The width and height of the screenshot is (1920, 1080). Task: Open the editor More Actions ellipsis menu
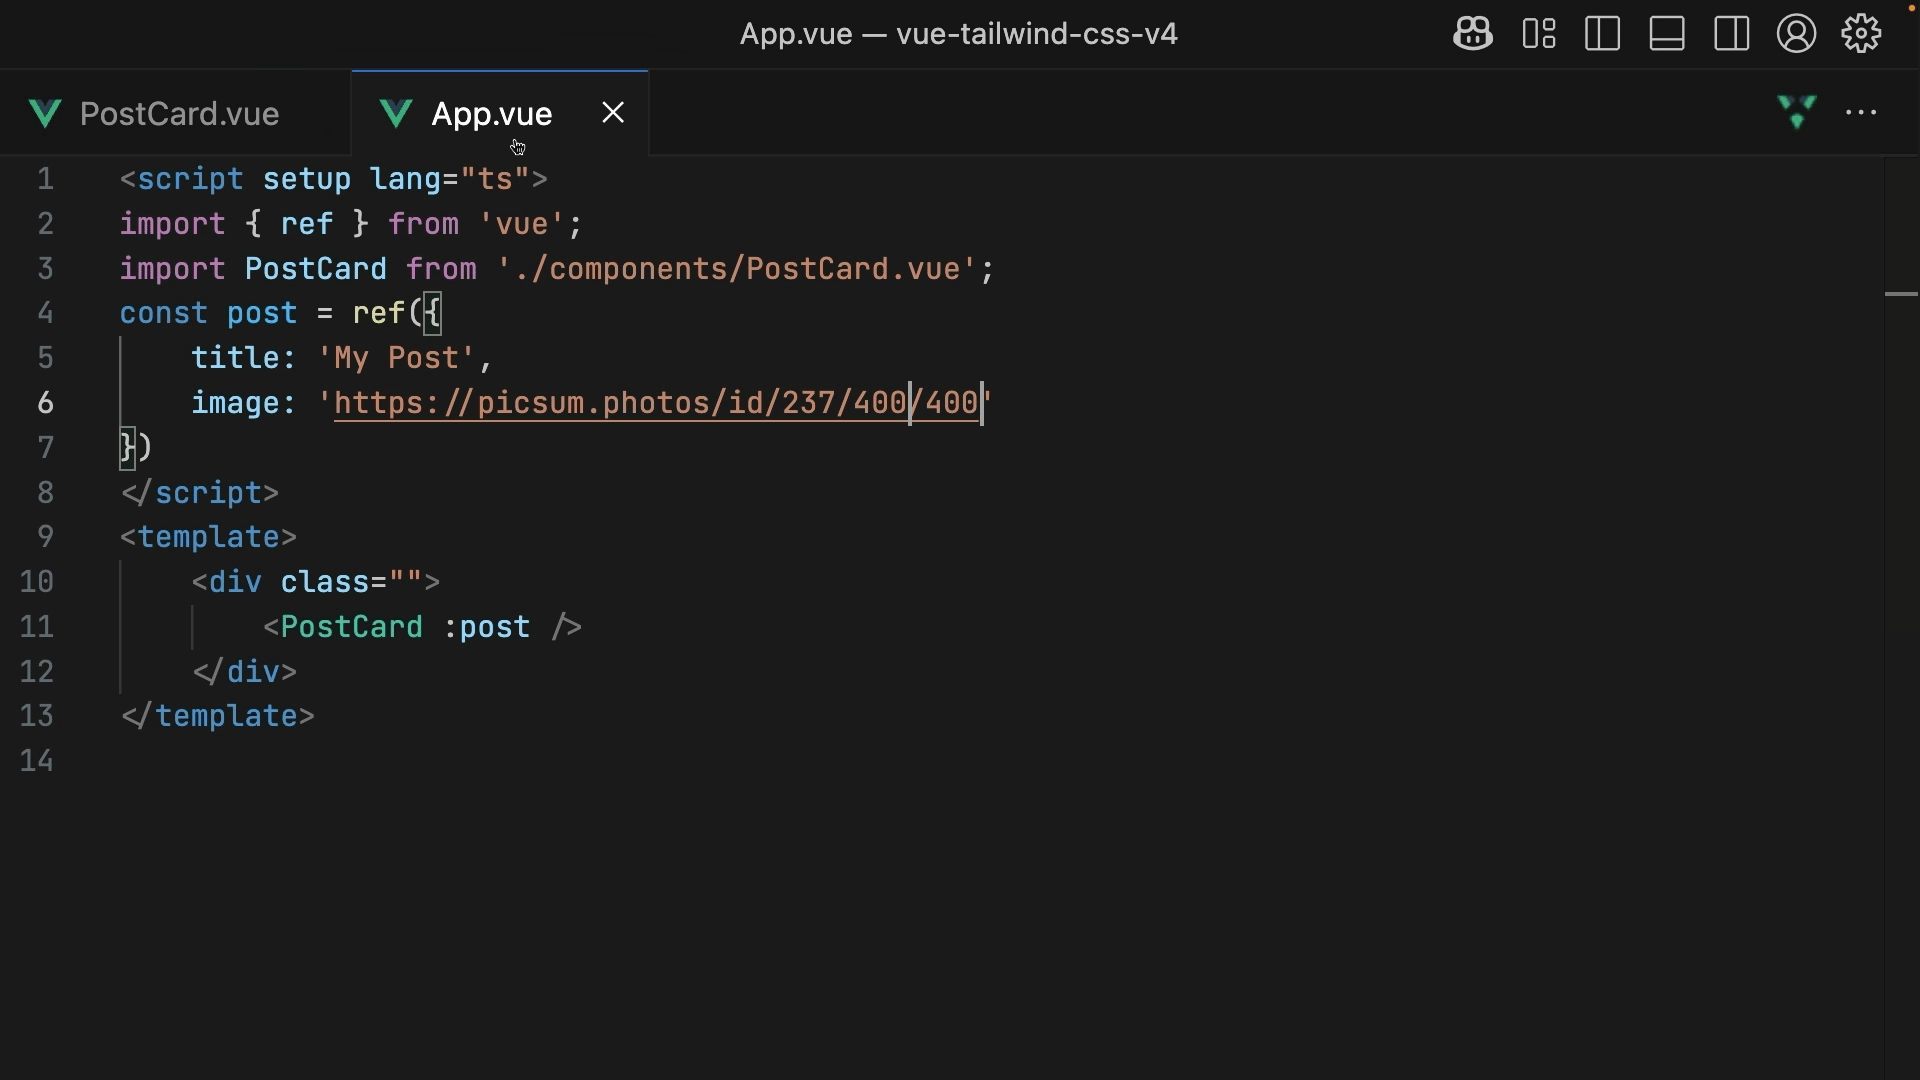point(1861,113)
